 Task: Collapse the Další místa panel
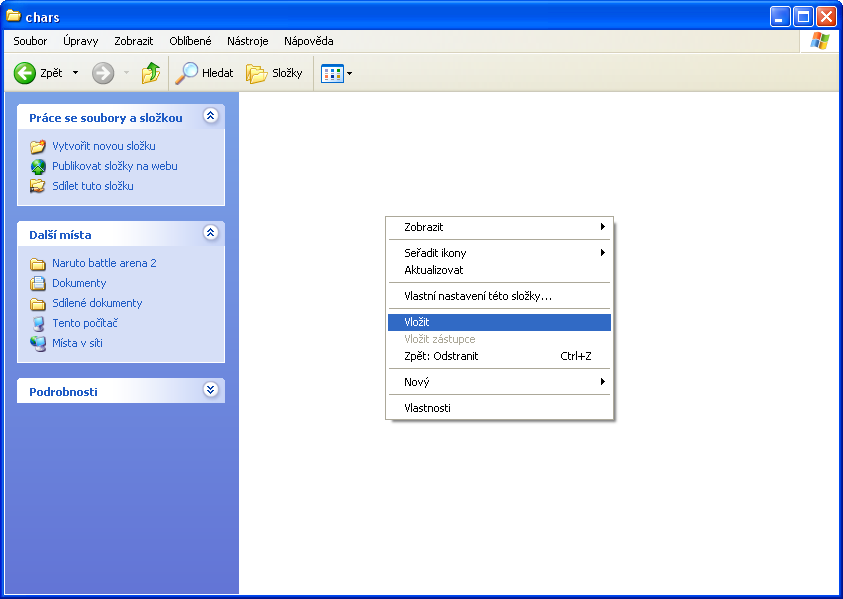(x=211, y=232)
